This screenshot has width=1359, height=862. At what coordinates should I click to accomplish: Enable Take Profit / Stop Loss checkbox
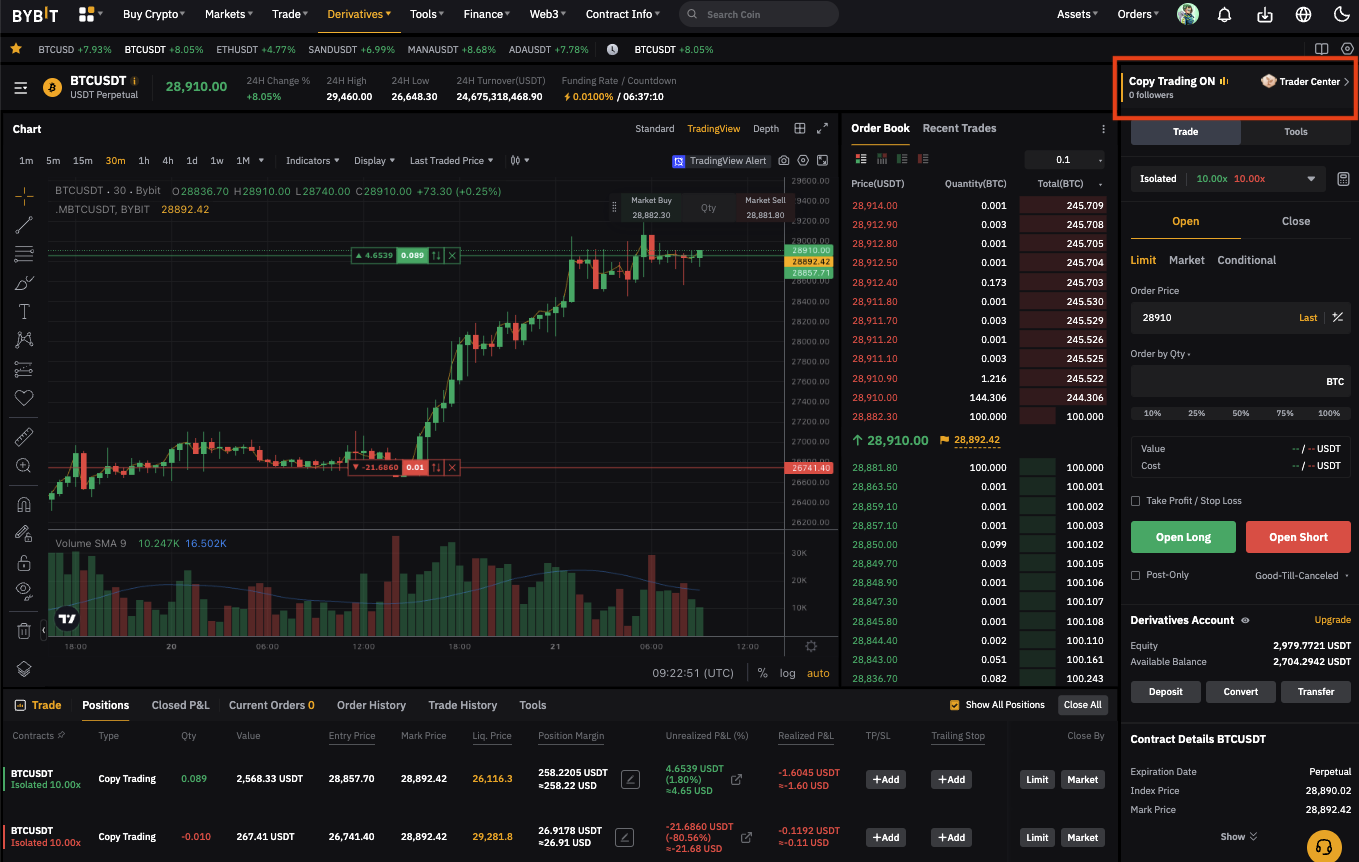point(1135,501)
